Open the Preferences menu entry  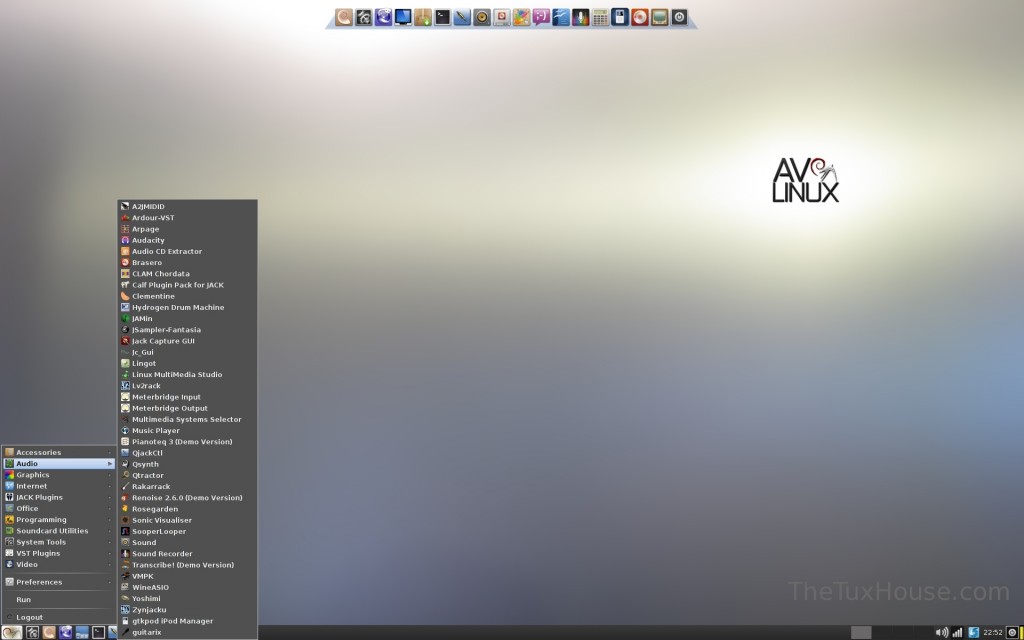pos(59,581)
